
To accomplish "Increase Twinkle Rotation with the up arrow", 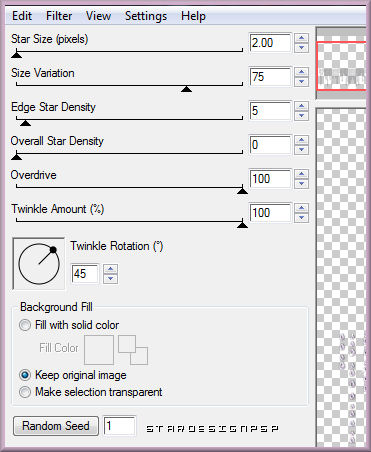I will click(110, 269).
